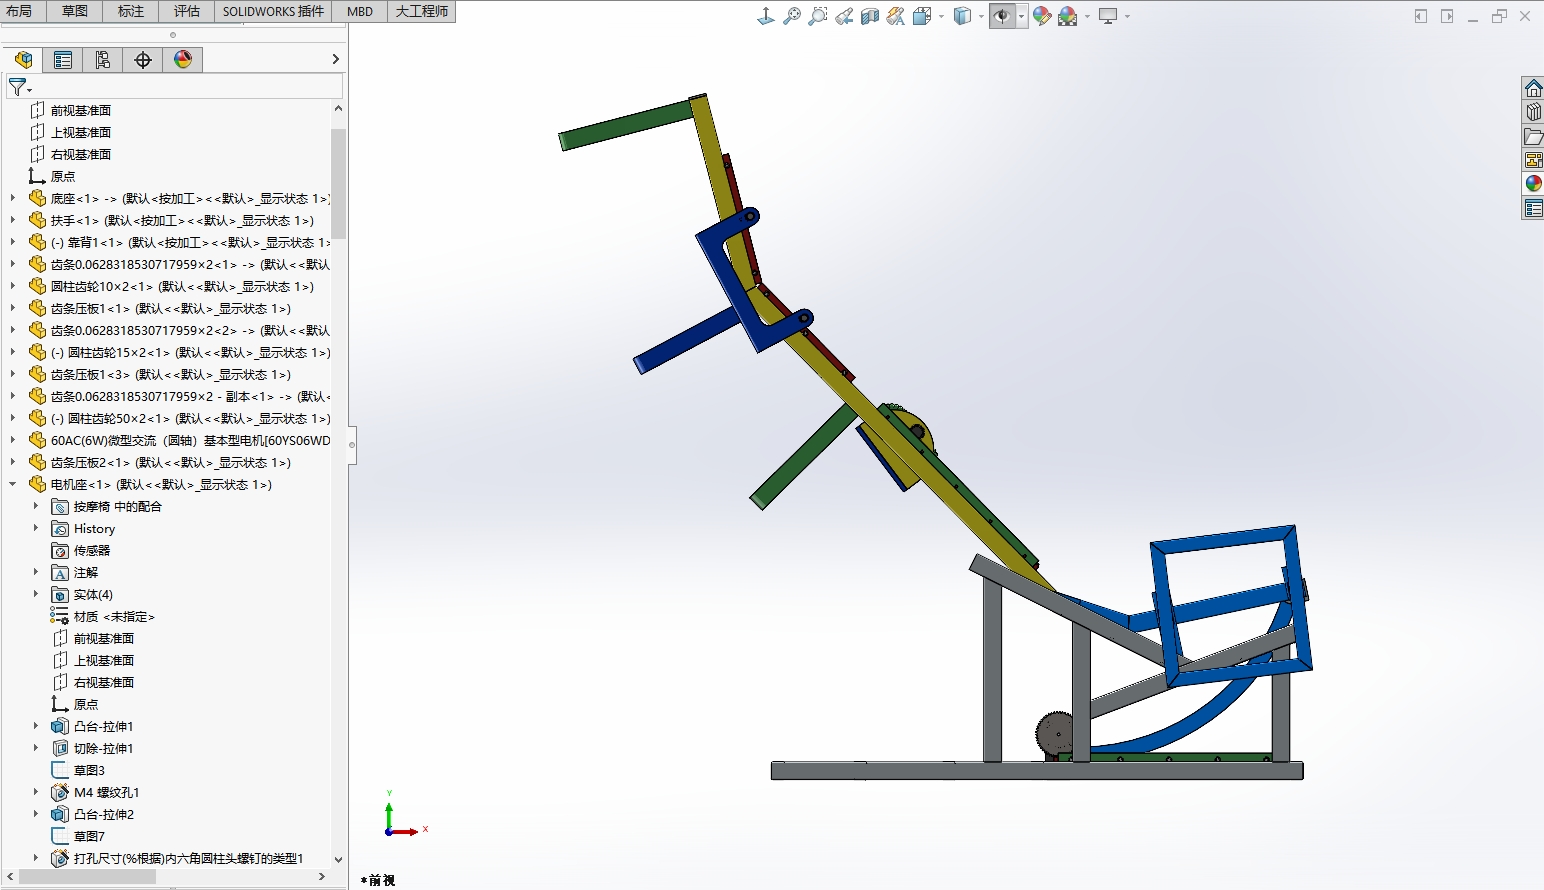Viewport: 1544px width, 890px height.
Task: Click the tree filter funnel icon
Action: coord(18,88)
